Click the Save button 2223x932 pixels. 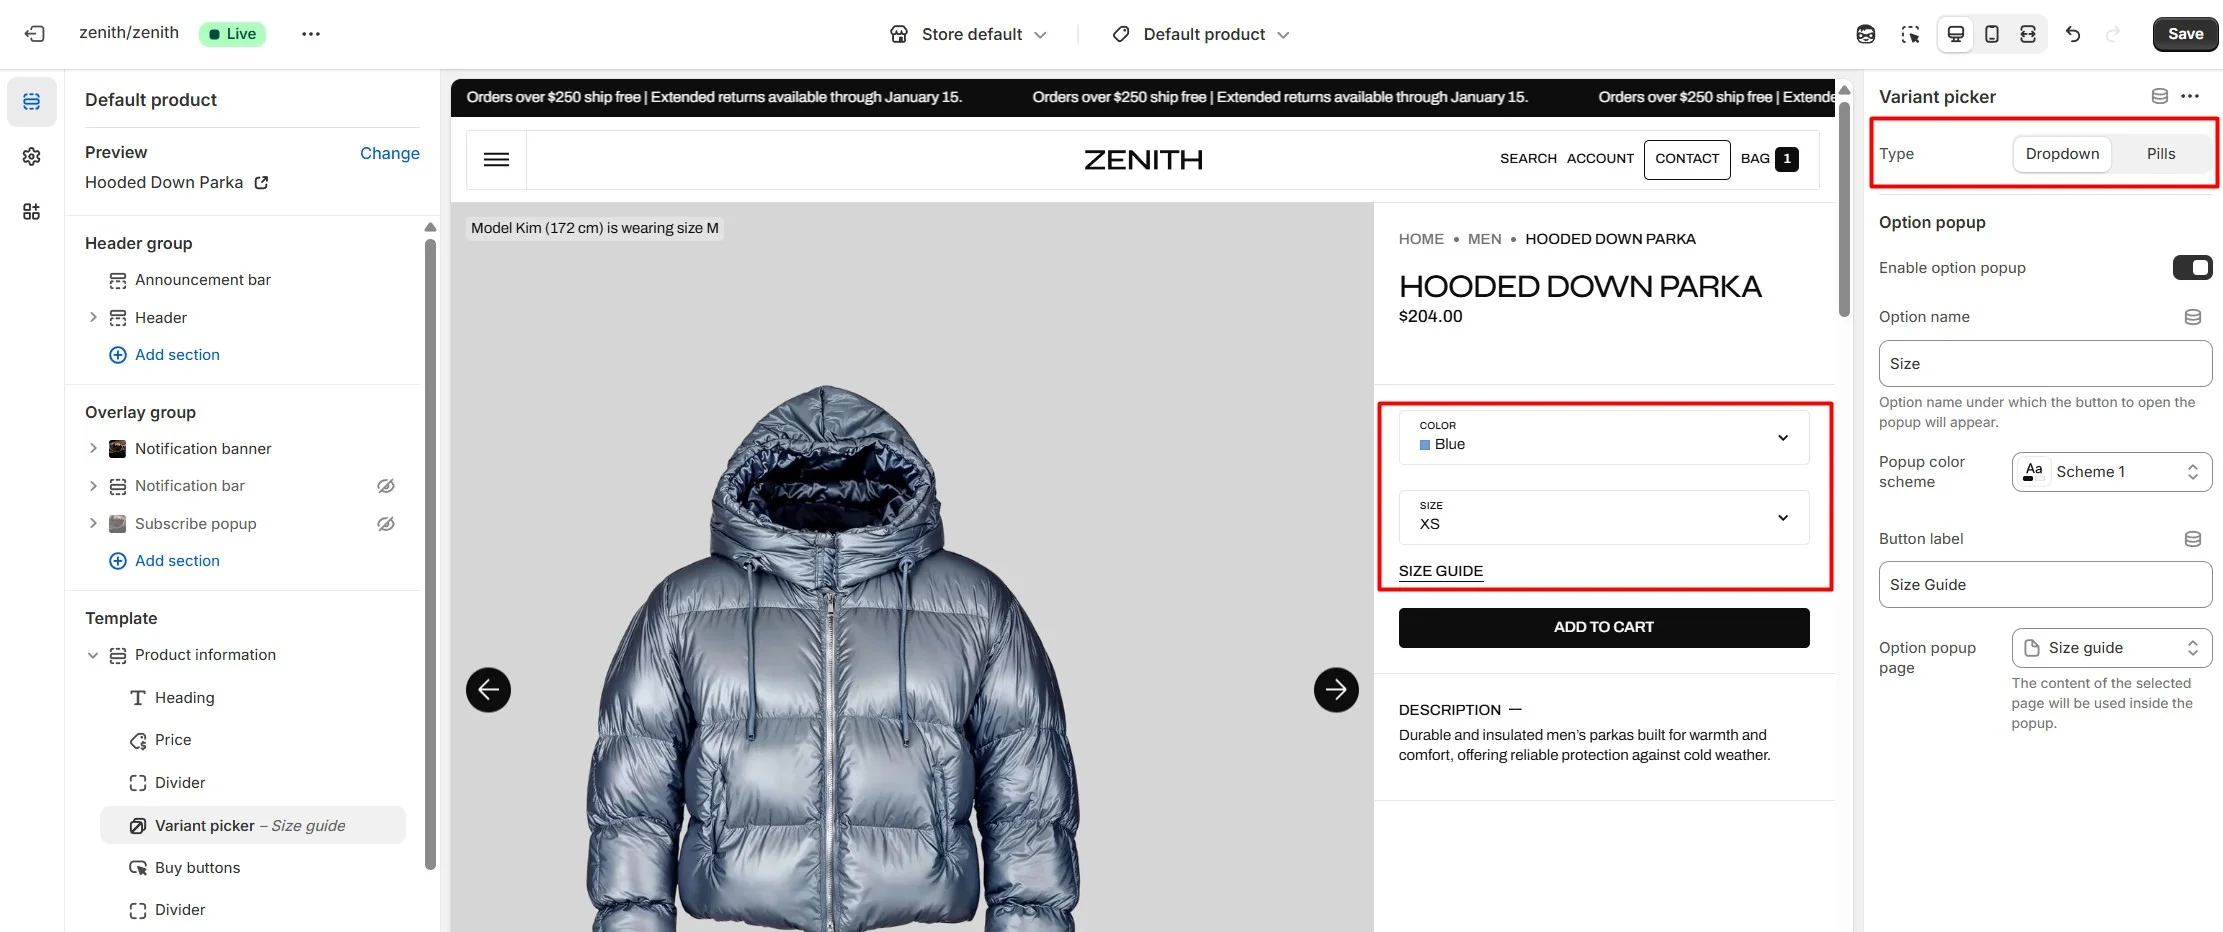[2185, 34]
